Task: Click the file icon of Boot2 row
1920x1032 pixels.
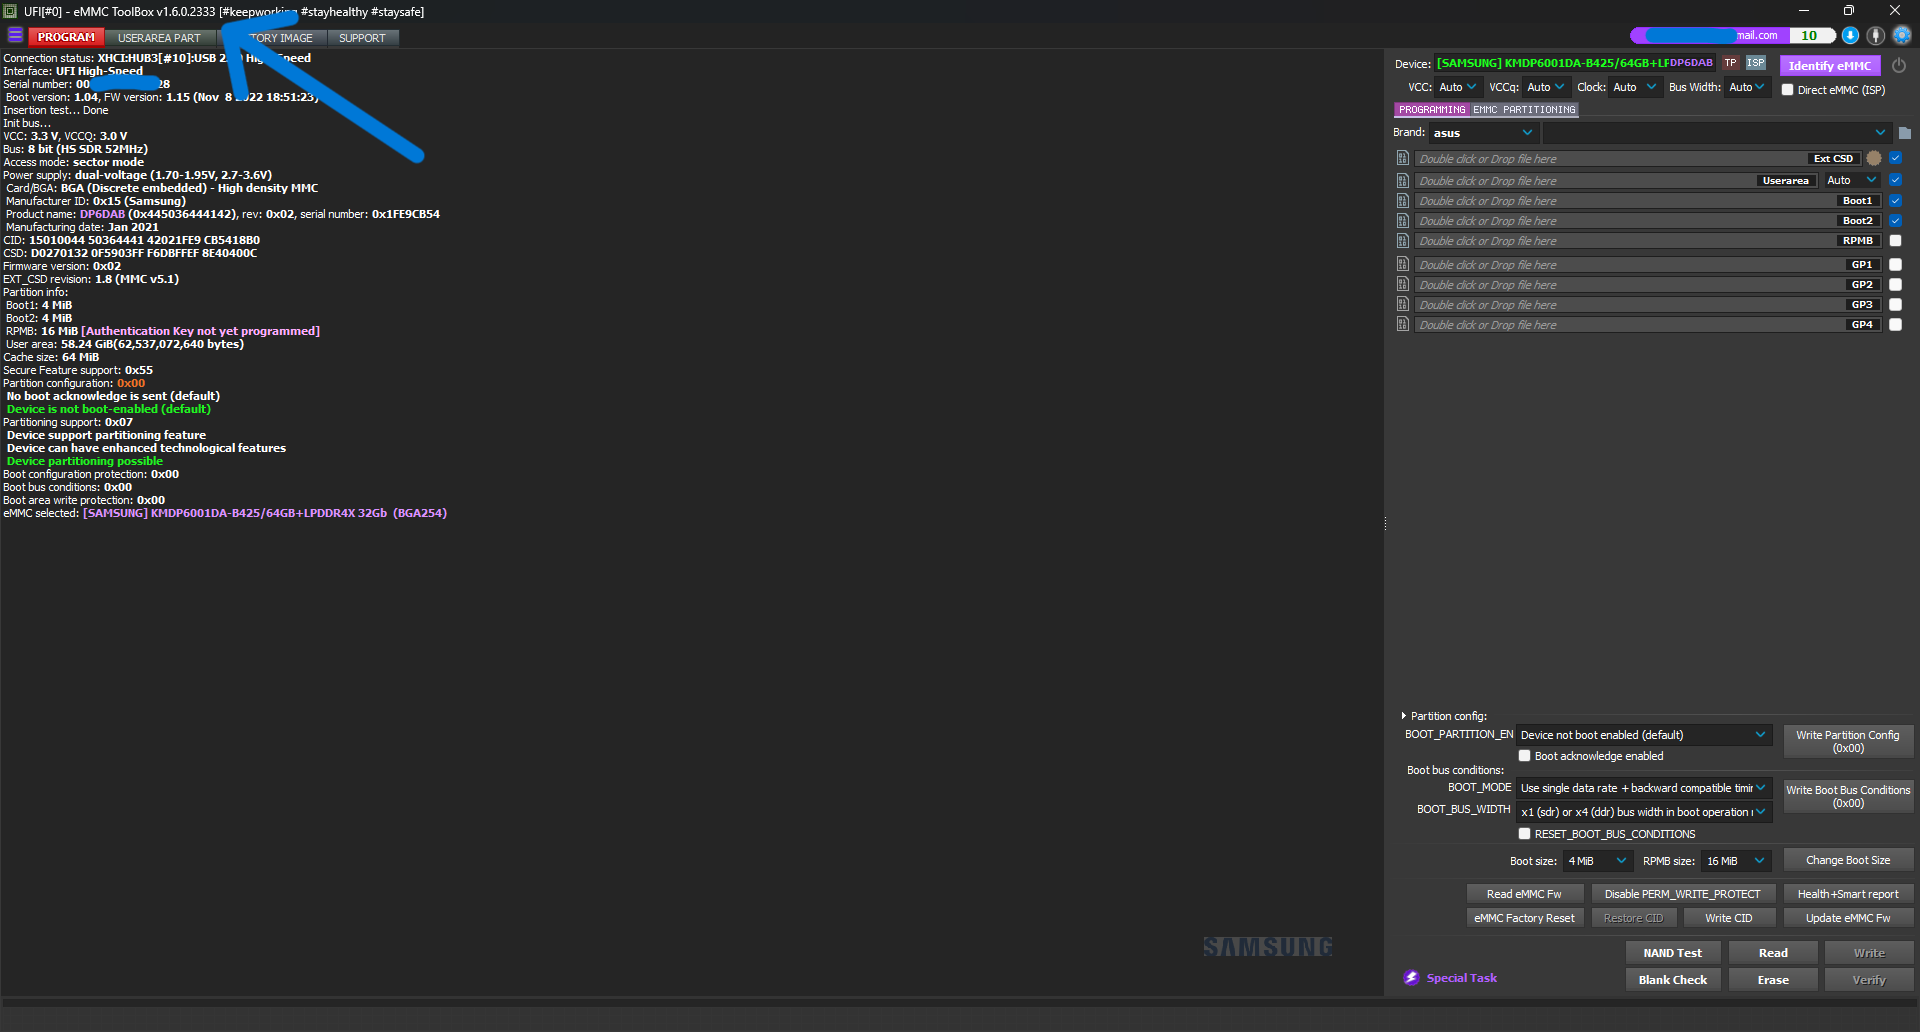Action: 1403,220
